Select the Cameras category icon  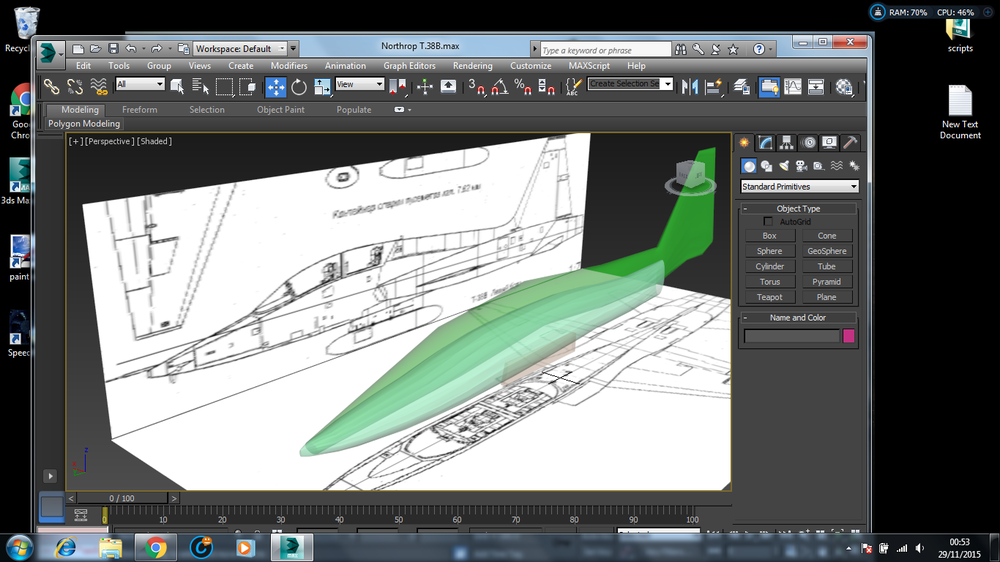(x=801, y=166)
